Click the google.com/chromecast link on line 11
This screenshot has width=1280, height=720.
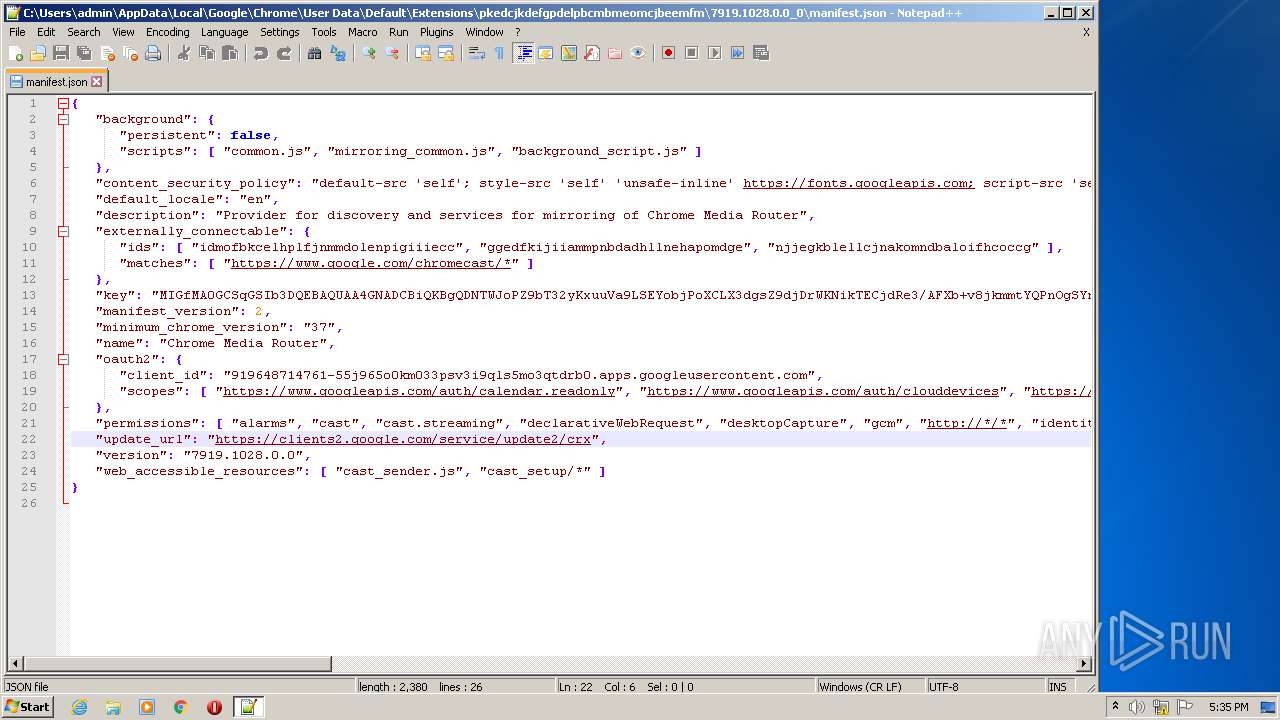coord(371,263)
